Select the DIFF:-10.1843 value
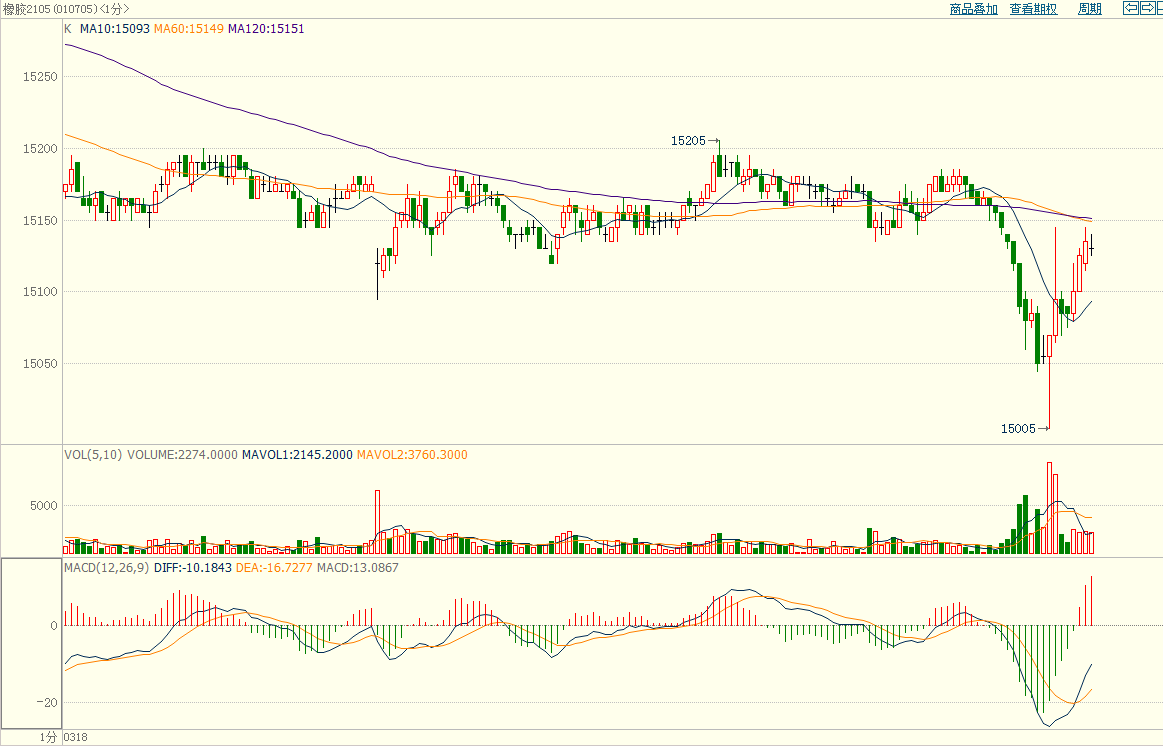The image size is (1163, 746). tap(193, 568)
